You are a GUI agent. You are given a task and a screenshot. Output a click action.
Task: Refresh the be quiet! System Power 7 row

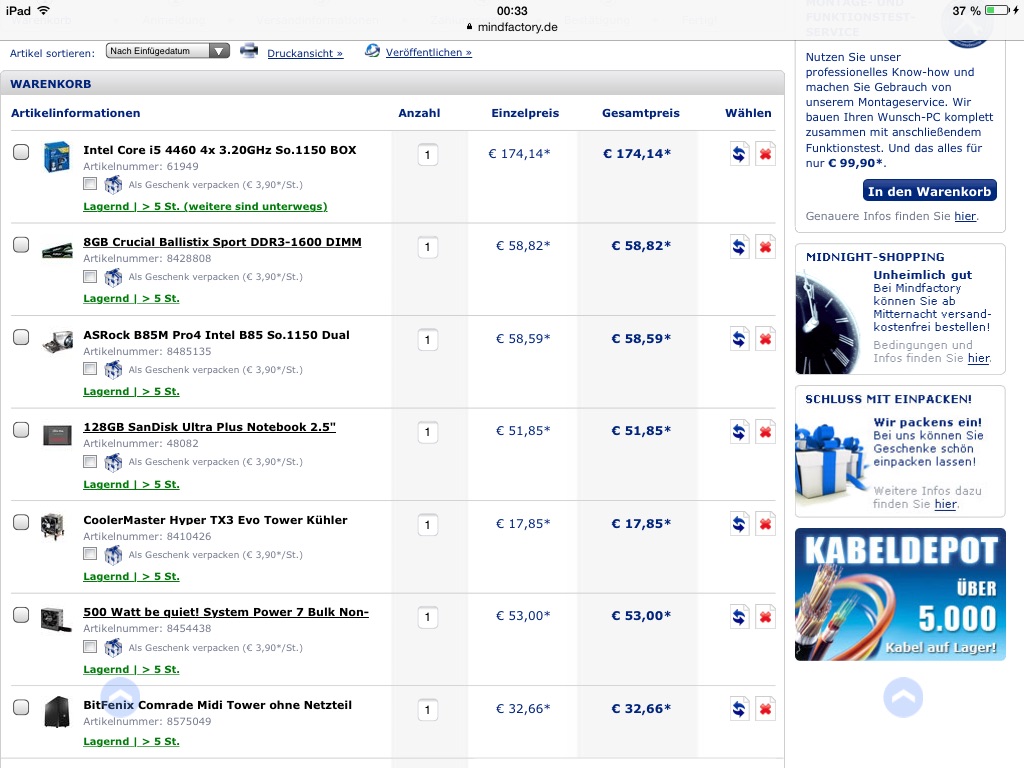(x=739, y=616)
